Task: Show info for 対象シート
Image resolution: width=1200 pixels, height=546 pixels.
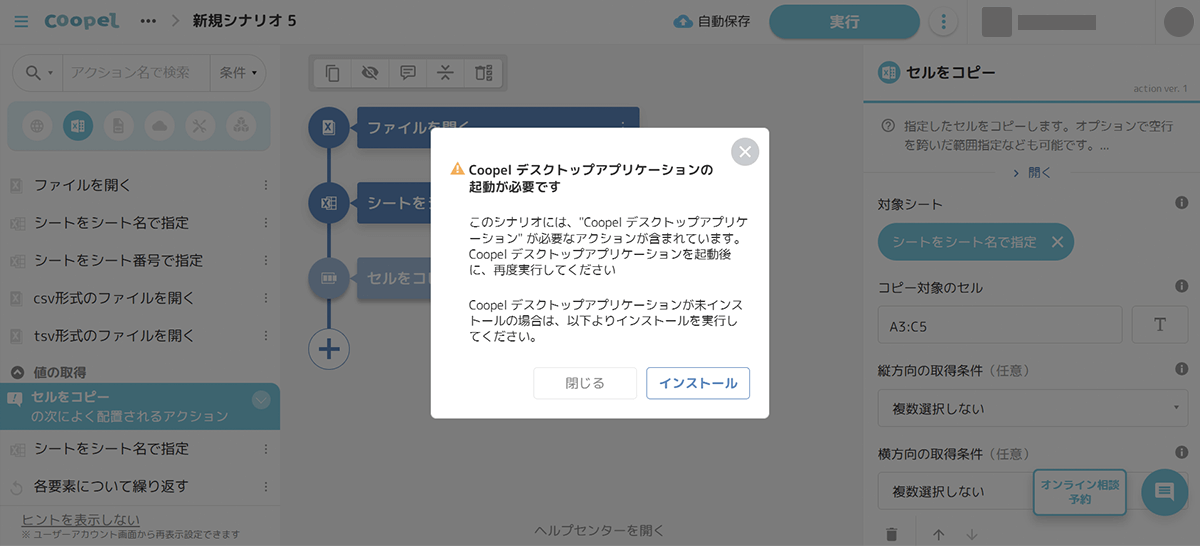Action: click(1181, 203)
